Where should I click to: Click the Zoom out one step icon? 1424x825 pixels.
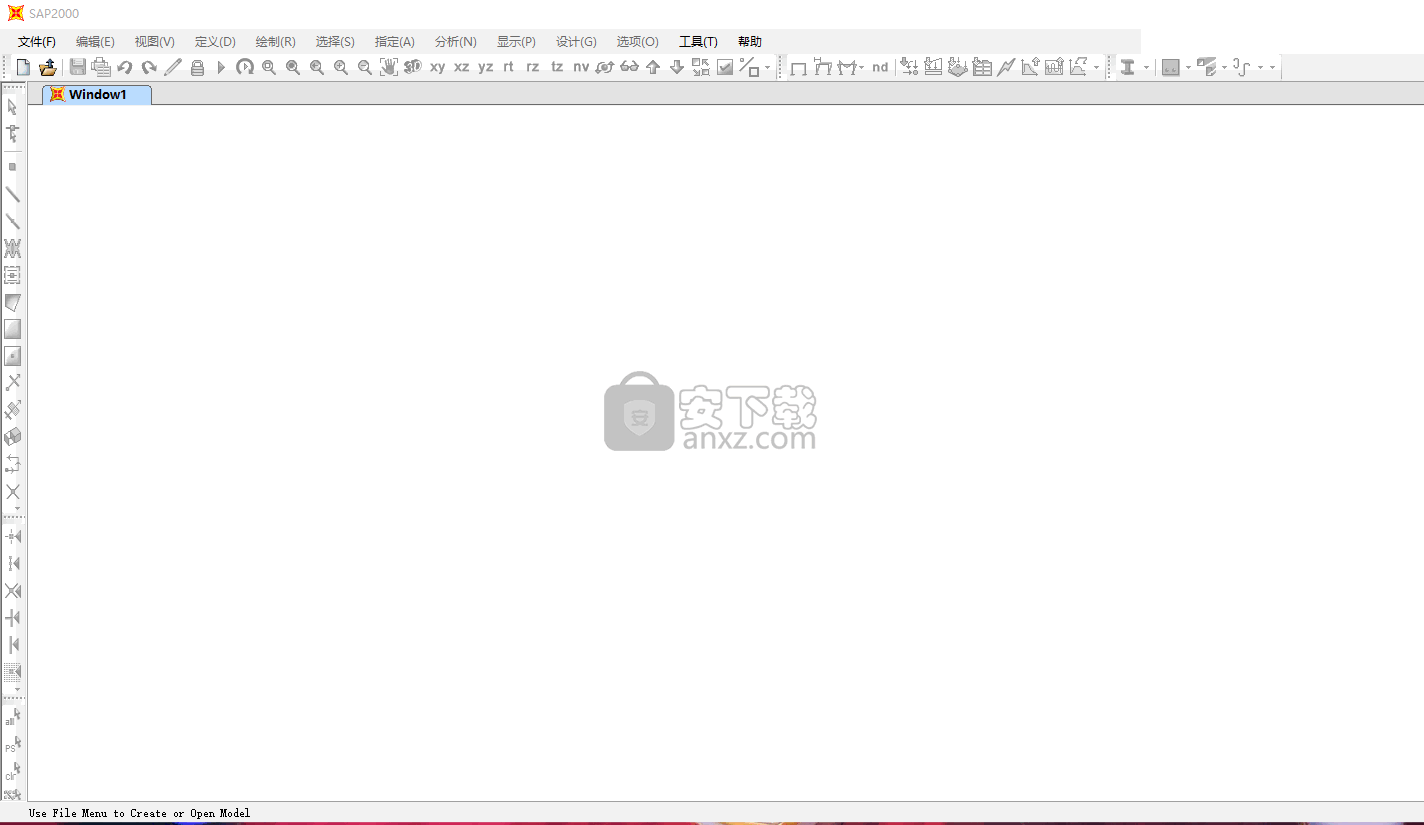pos(365,67)
